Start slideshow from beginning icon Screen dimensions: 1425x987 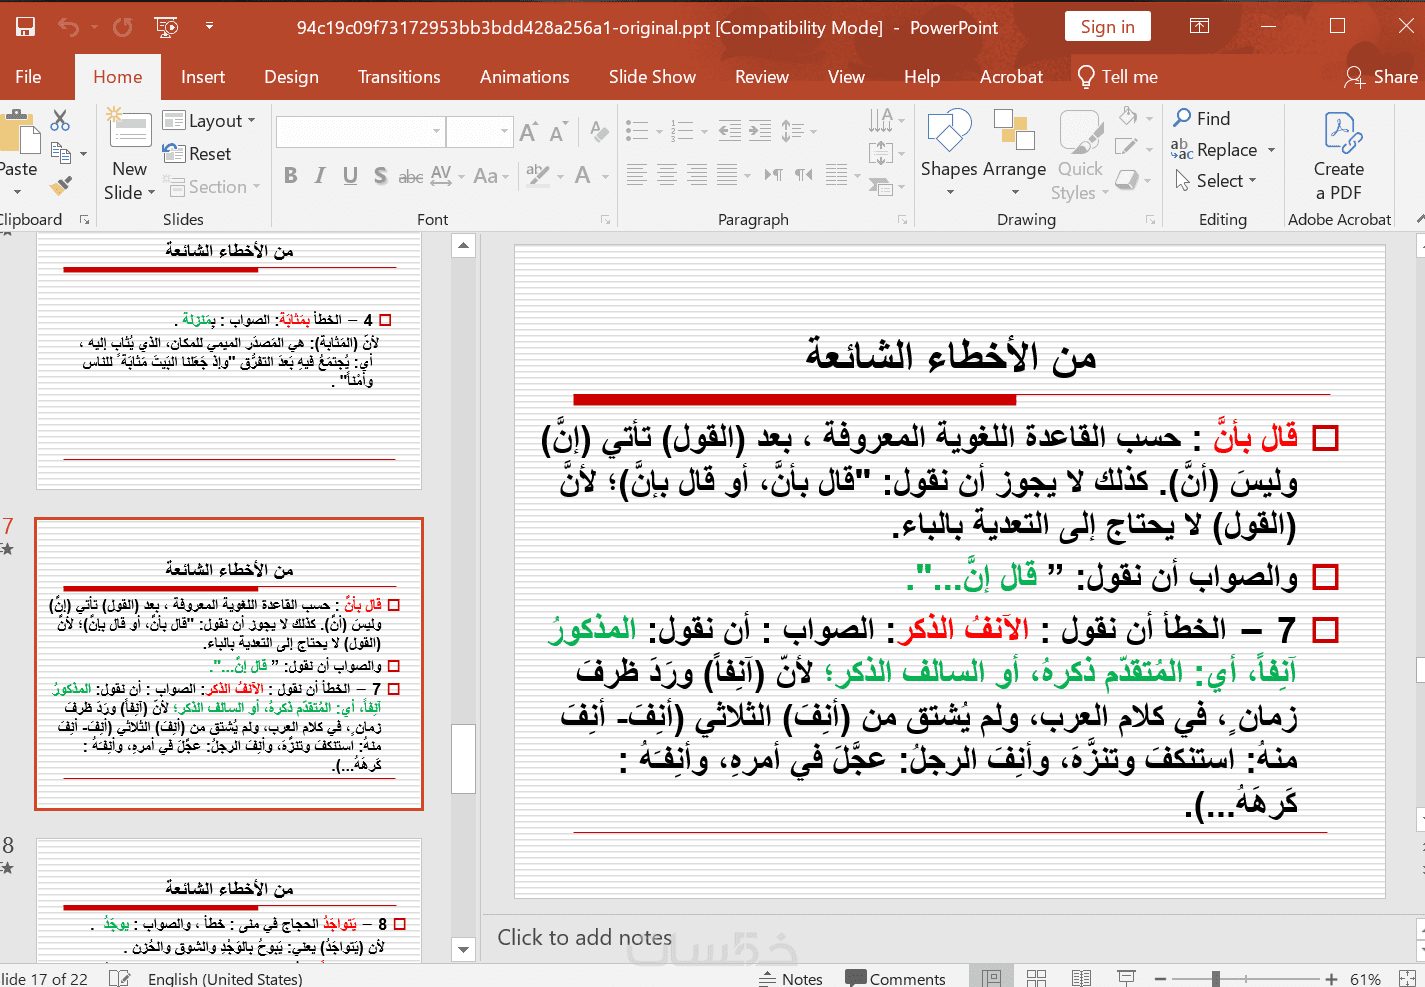[x=166, y=27]
